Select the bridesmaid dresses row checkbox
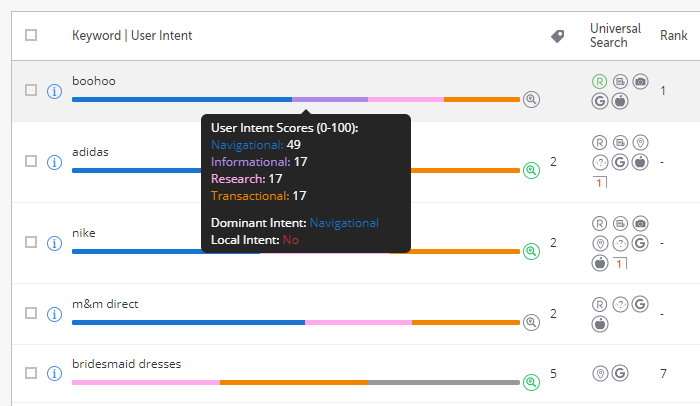 pyautogui.click(x=31, y=373)
